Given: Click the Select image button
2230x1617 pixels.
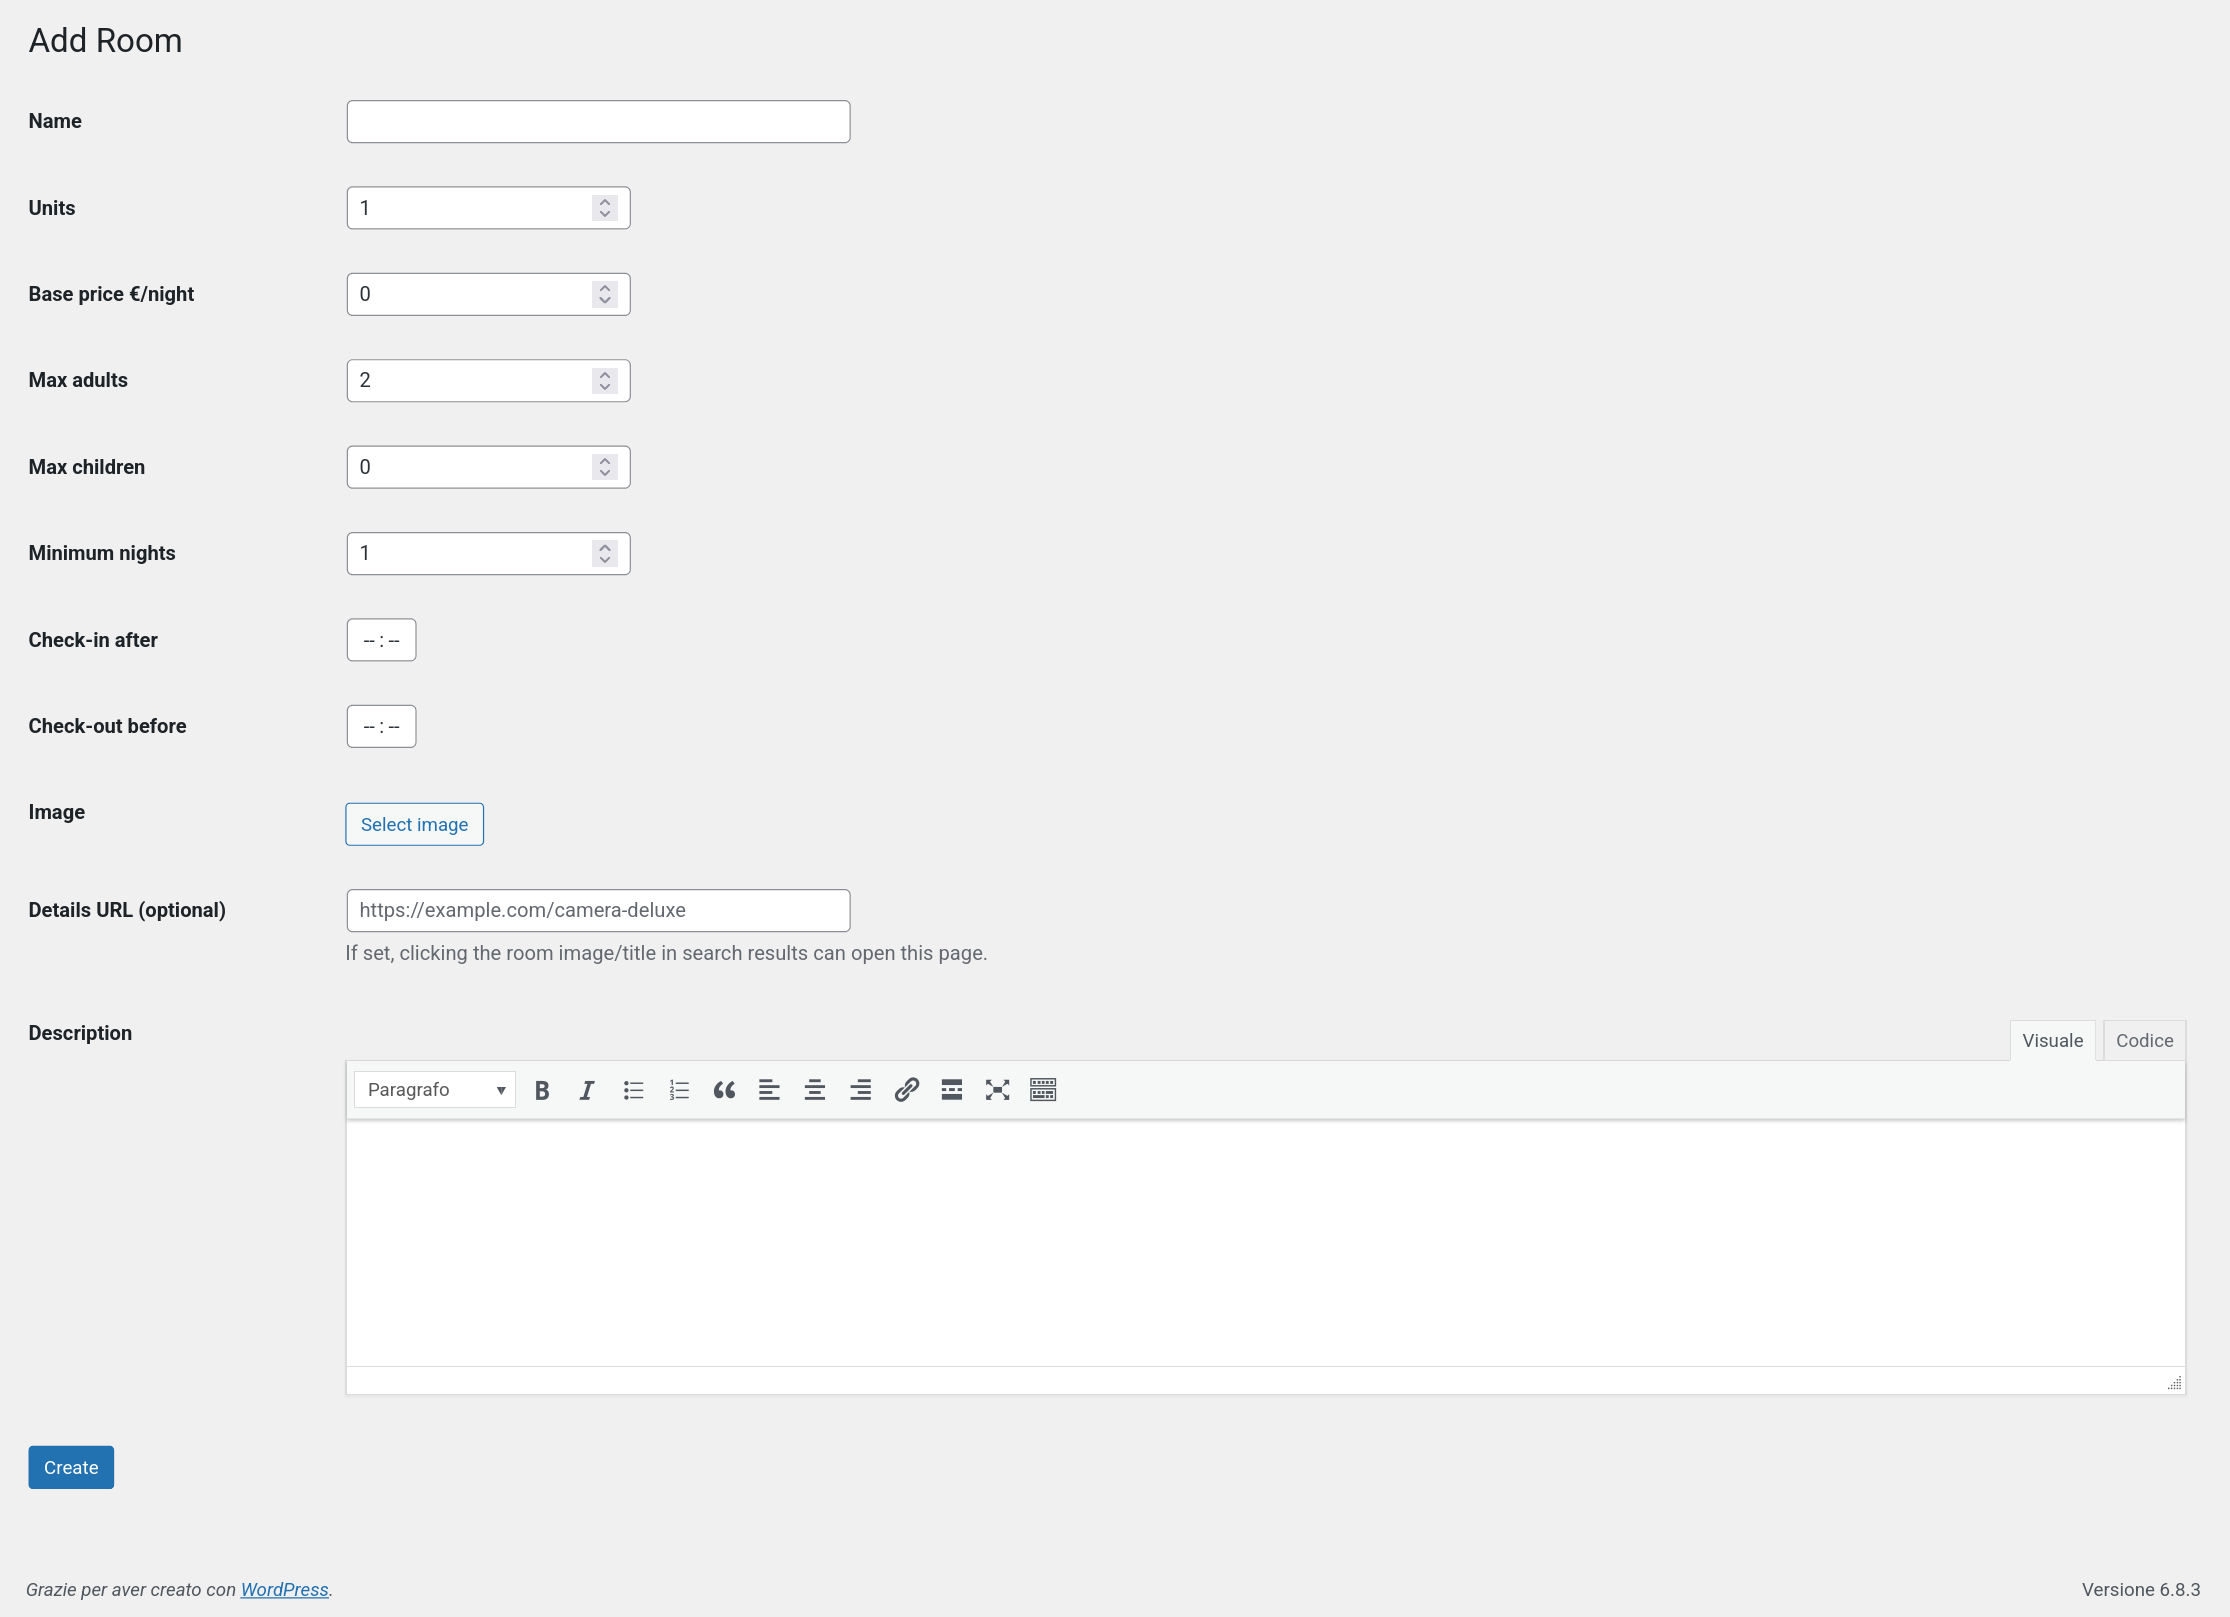Looking at the screenshot, I should click(414, 824).
